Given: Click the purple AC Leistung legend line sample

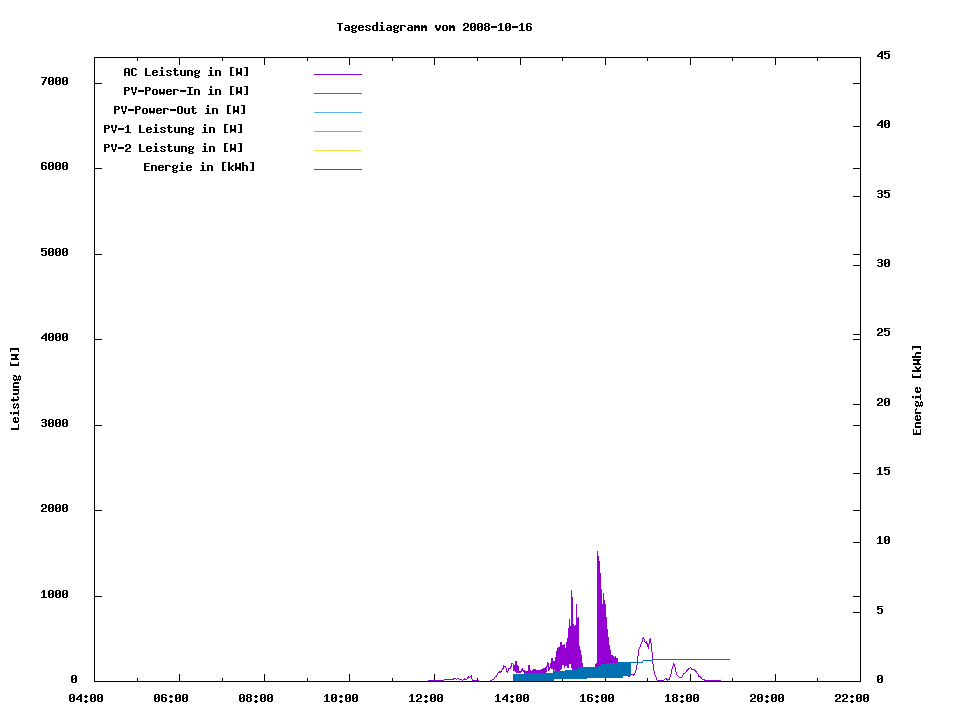Looking at the screenshot, I should 337,74.
